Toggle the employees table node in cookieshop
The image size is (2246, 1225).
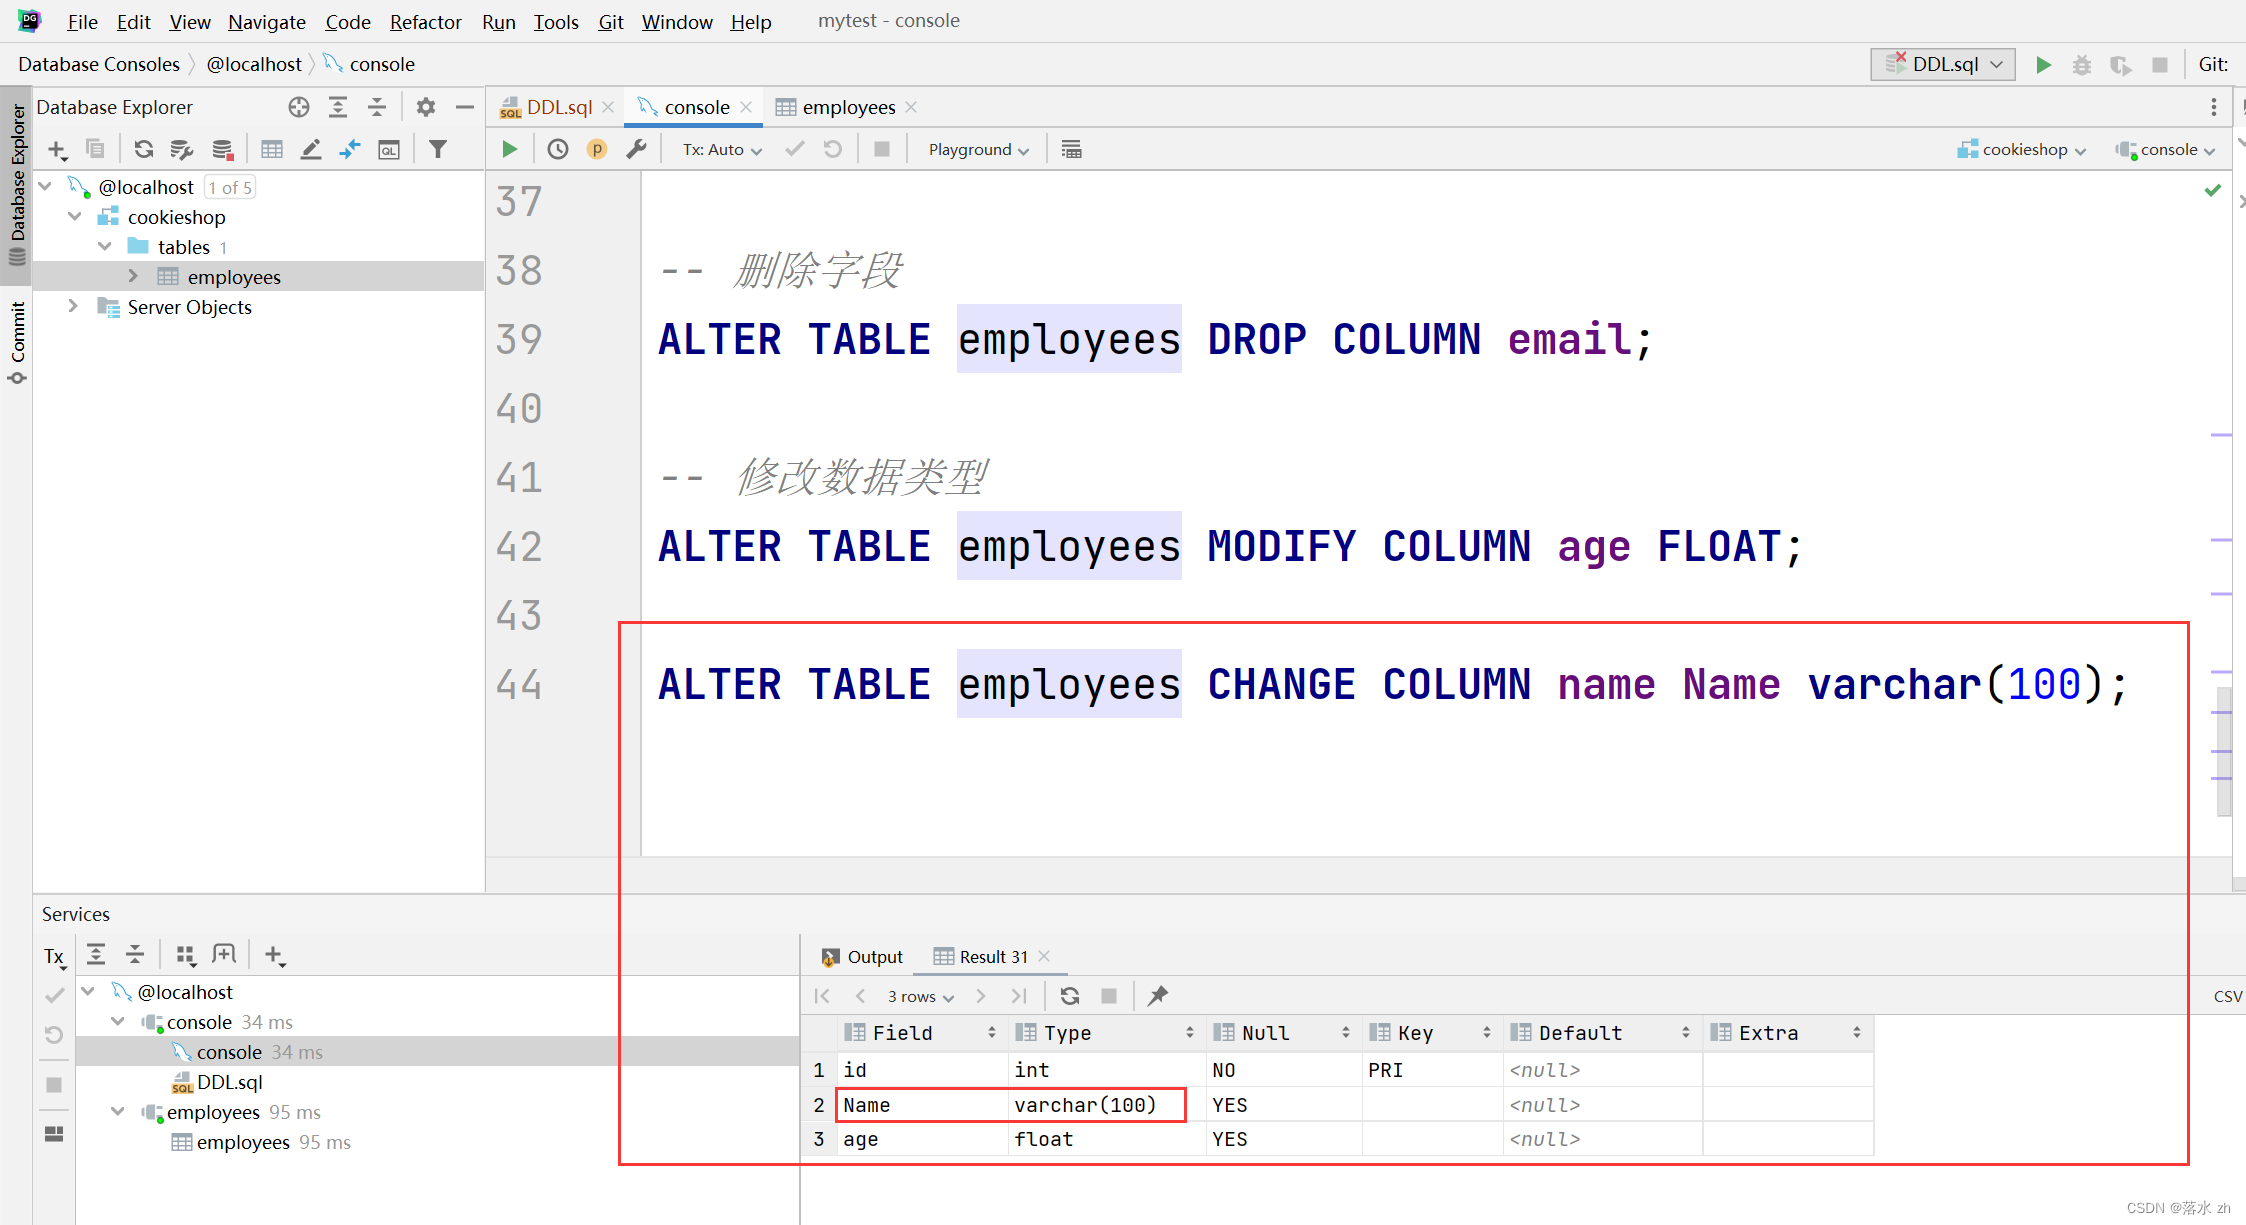(x=134, y=278)
